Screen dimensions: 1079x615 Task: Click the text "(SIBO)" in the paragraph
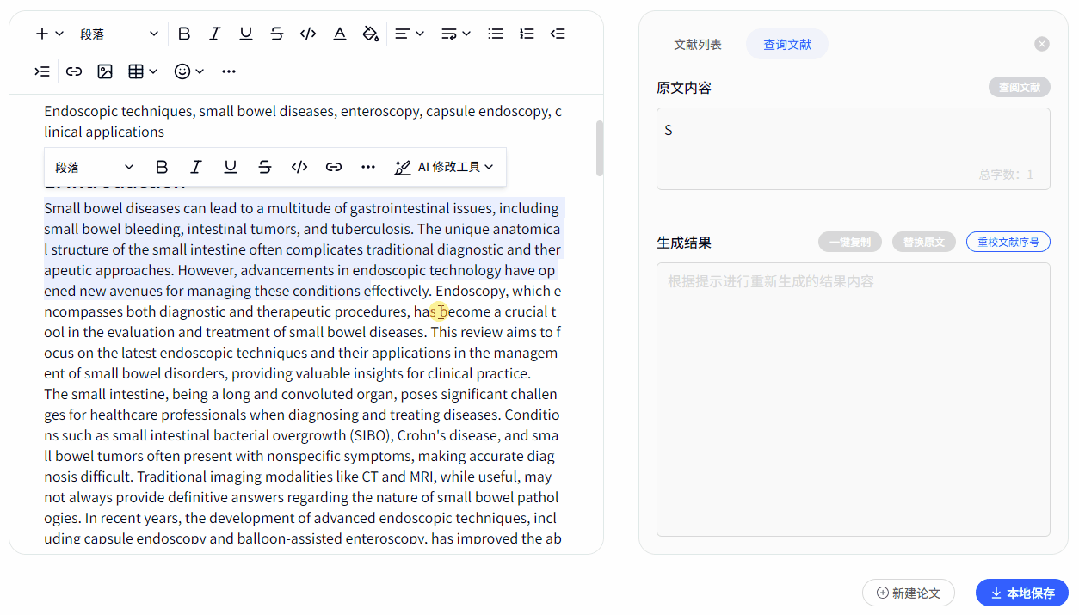pos(370,435)
